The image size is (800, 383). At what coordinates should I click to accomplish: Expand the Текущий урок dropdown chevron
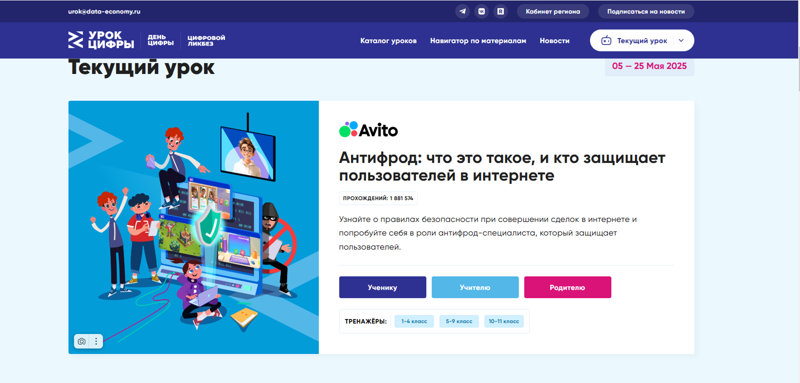pyautogui.click(x=681, y=41)
